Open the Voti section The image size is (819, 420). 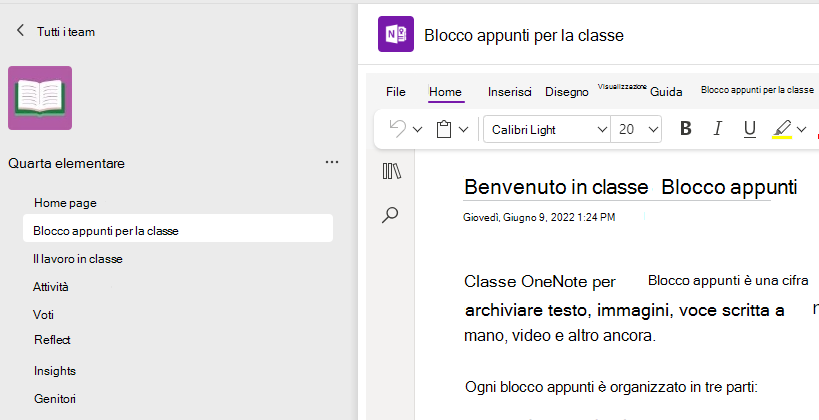[x=43, y=314]
